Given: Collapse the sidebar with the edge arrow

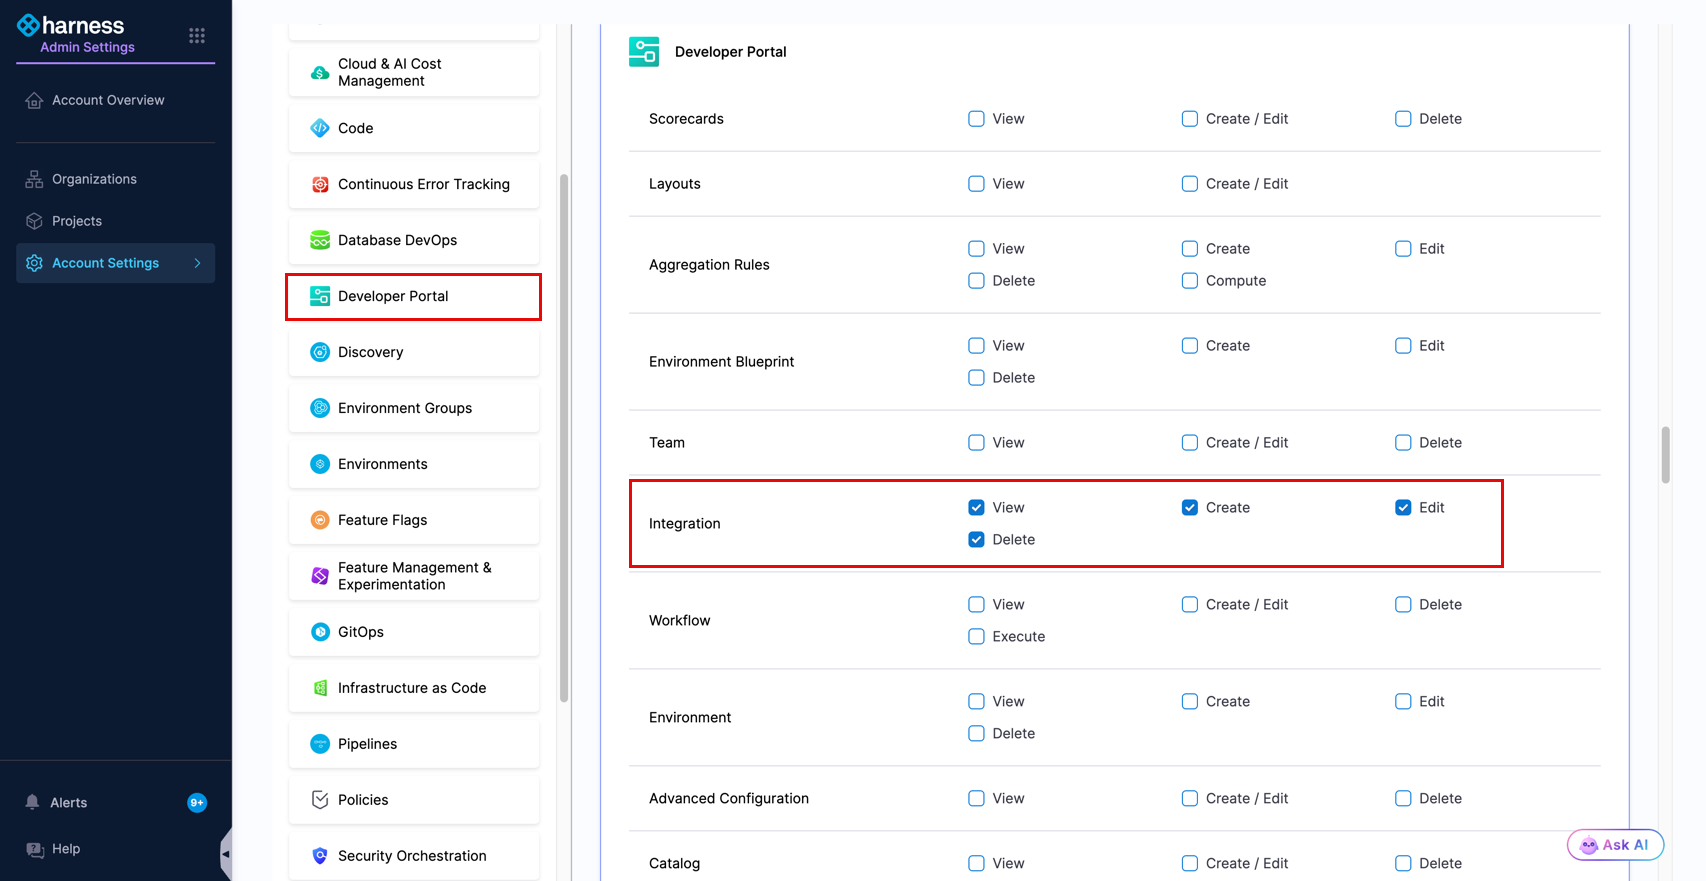Looking at the screenshot, I should [x=226, y=854].
